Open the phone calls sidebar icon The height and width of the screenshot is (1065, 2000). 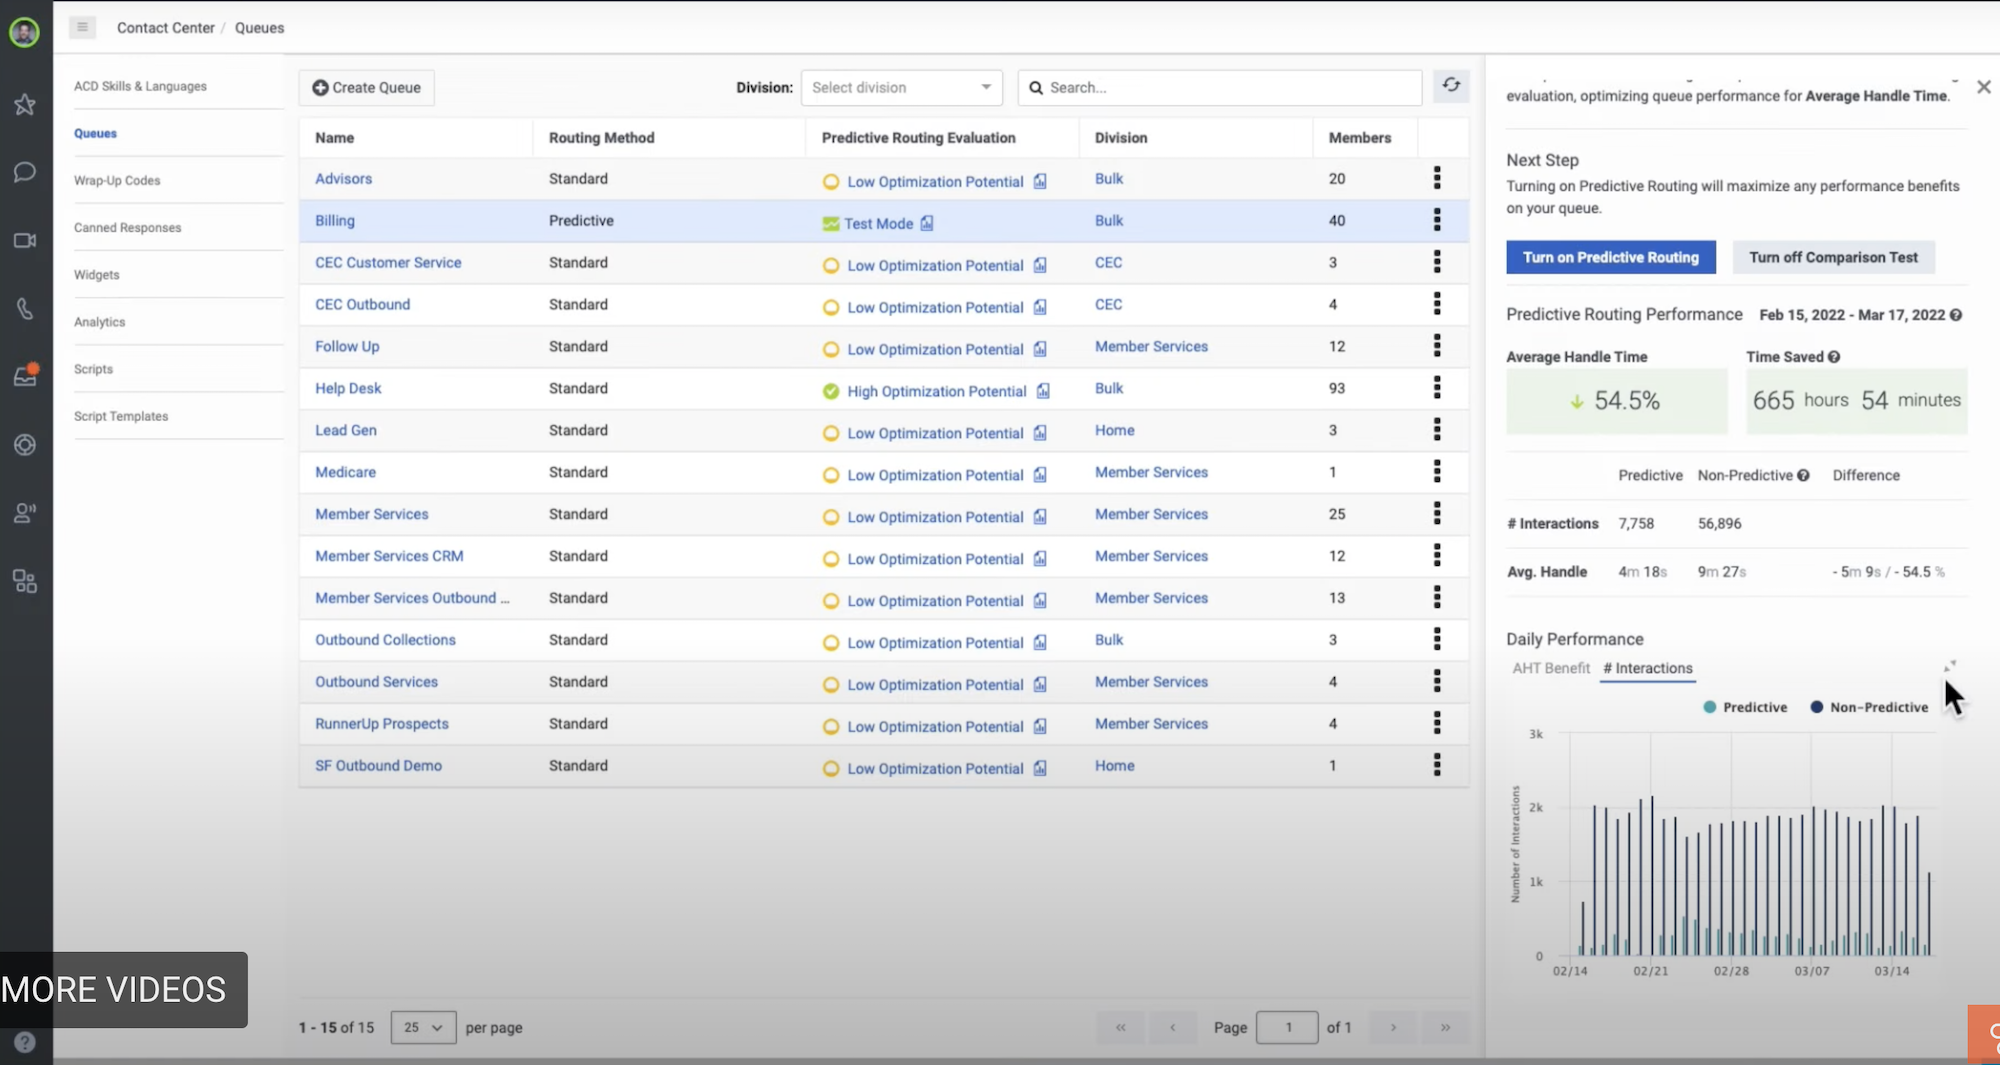[25, 308]
